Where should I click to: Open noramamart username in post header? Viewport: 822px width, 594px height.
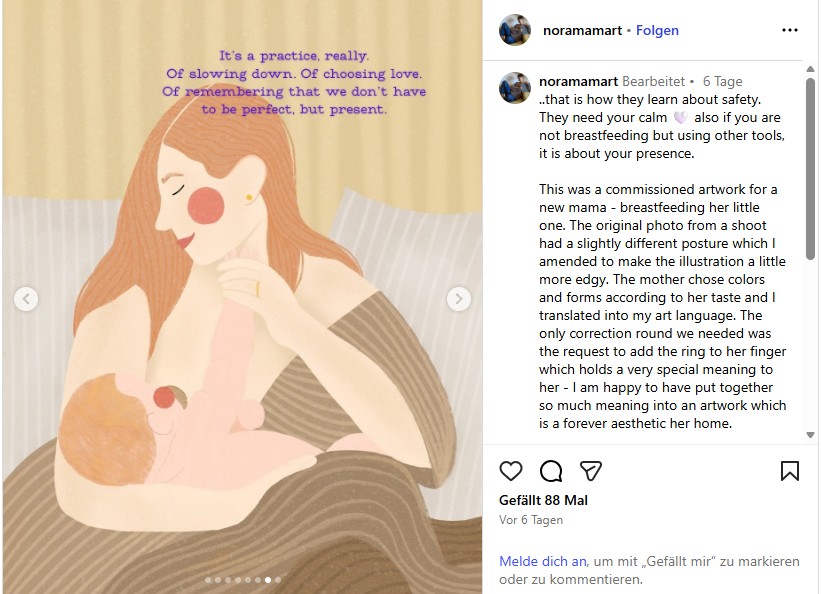pyautogui.click(x=582, y=30)
